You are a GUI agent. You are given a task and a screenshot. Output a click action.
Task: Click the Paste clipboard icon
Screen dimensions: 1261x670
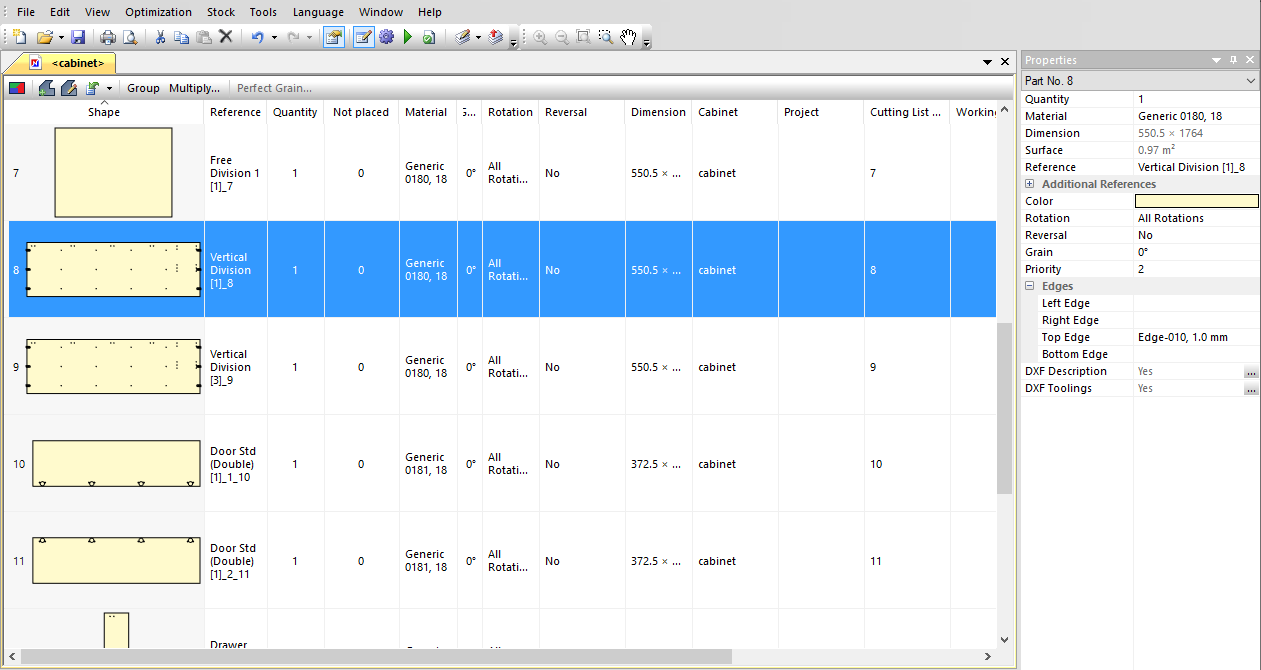tap(204, 38)
